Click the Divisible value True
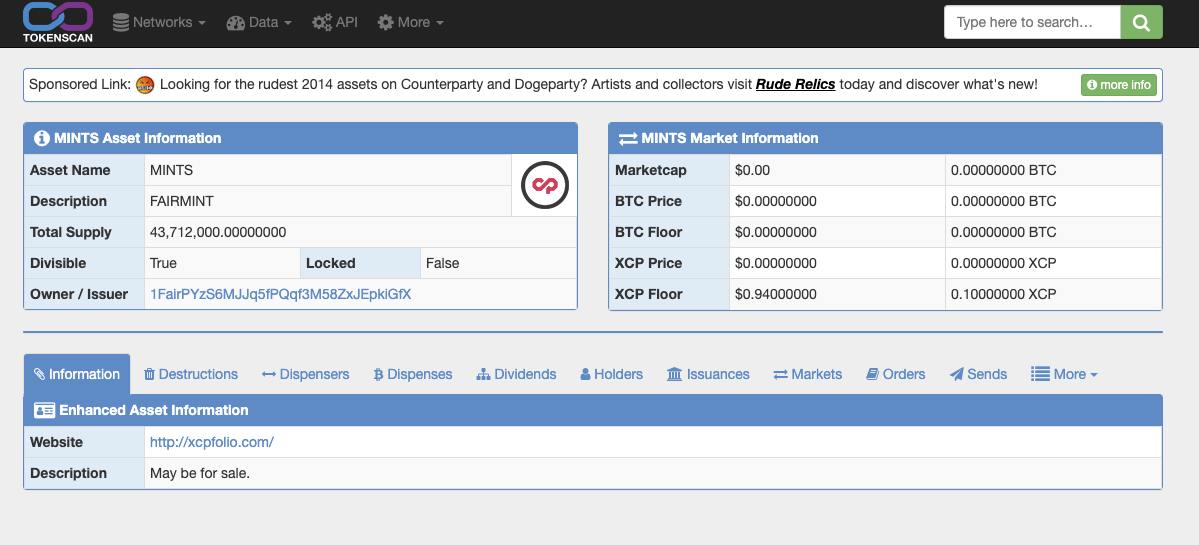Screen dimensions: 1199x545 (163, 263)
